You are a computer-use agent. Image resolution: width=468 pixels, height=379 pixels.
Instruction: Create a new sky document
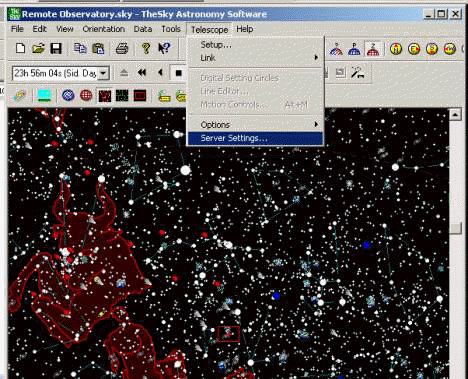[x=21, y=48]
